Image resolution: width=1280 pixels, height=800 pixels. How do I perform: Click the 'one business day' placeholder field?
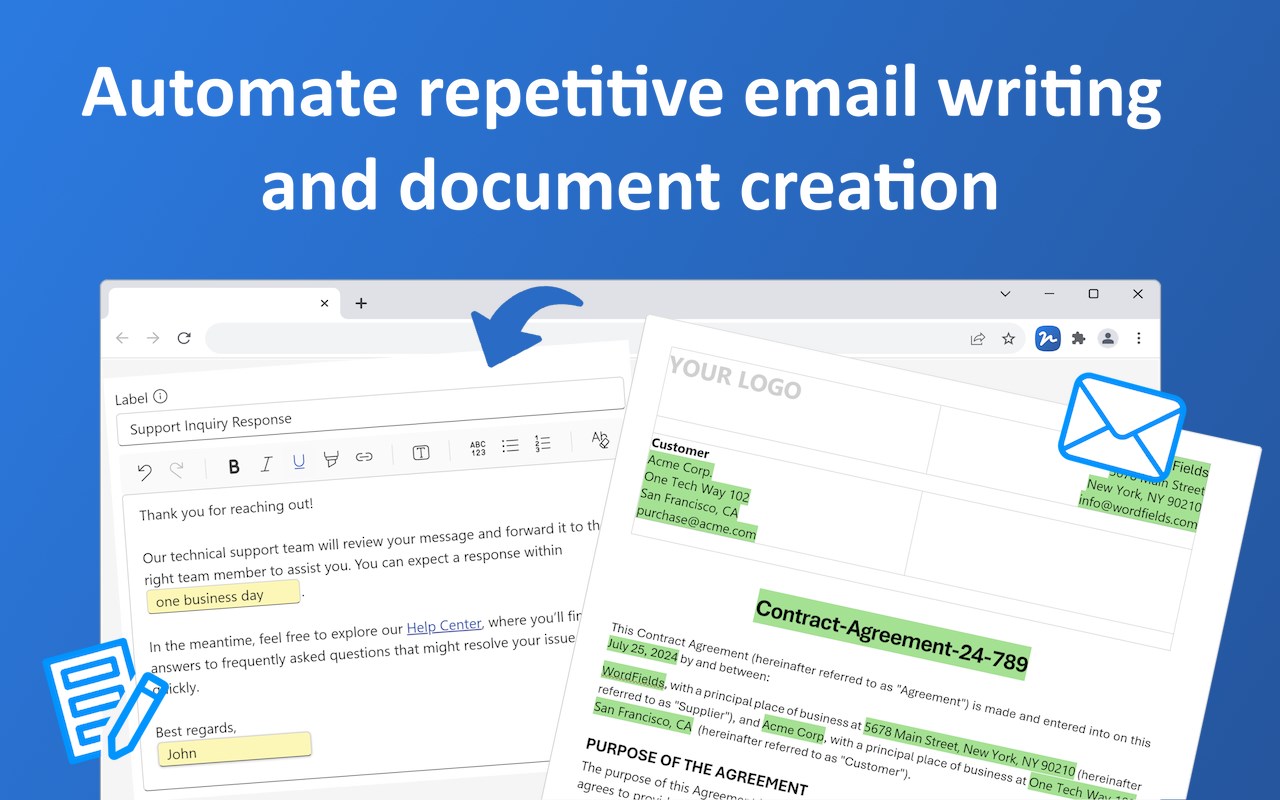(224, 596)
